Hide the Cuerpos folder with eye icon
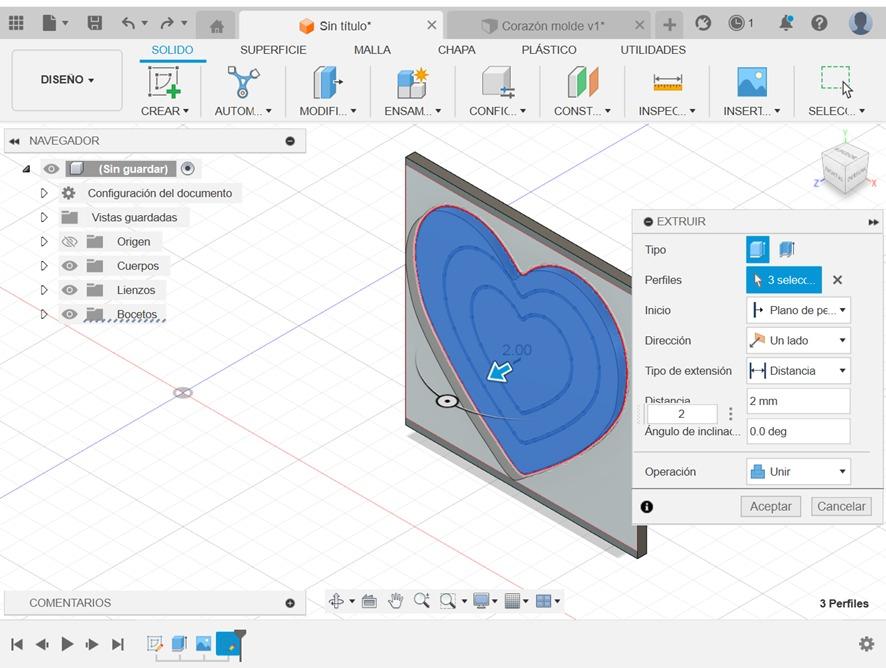The image size is (886, 668). point(69,266)
